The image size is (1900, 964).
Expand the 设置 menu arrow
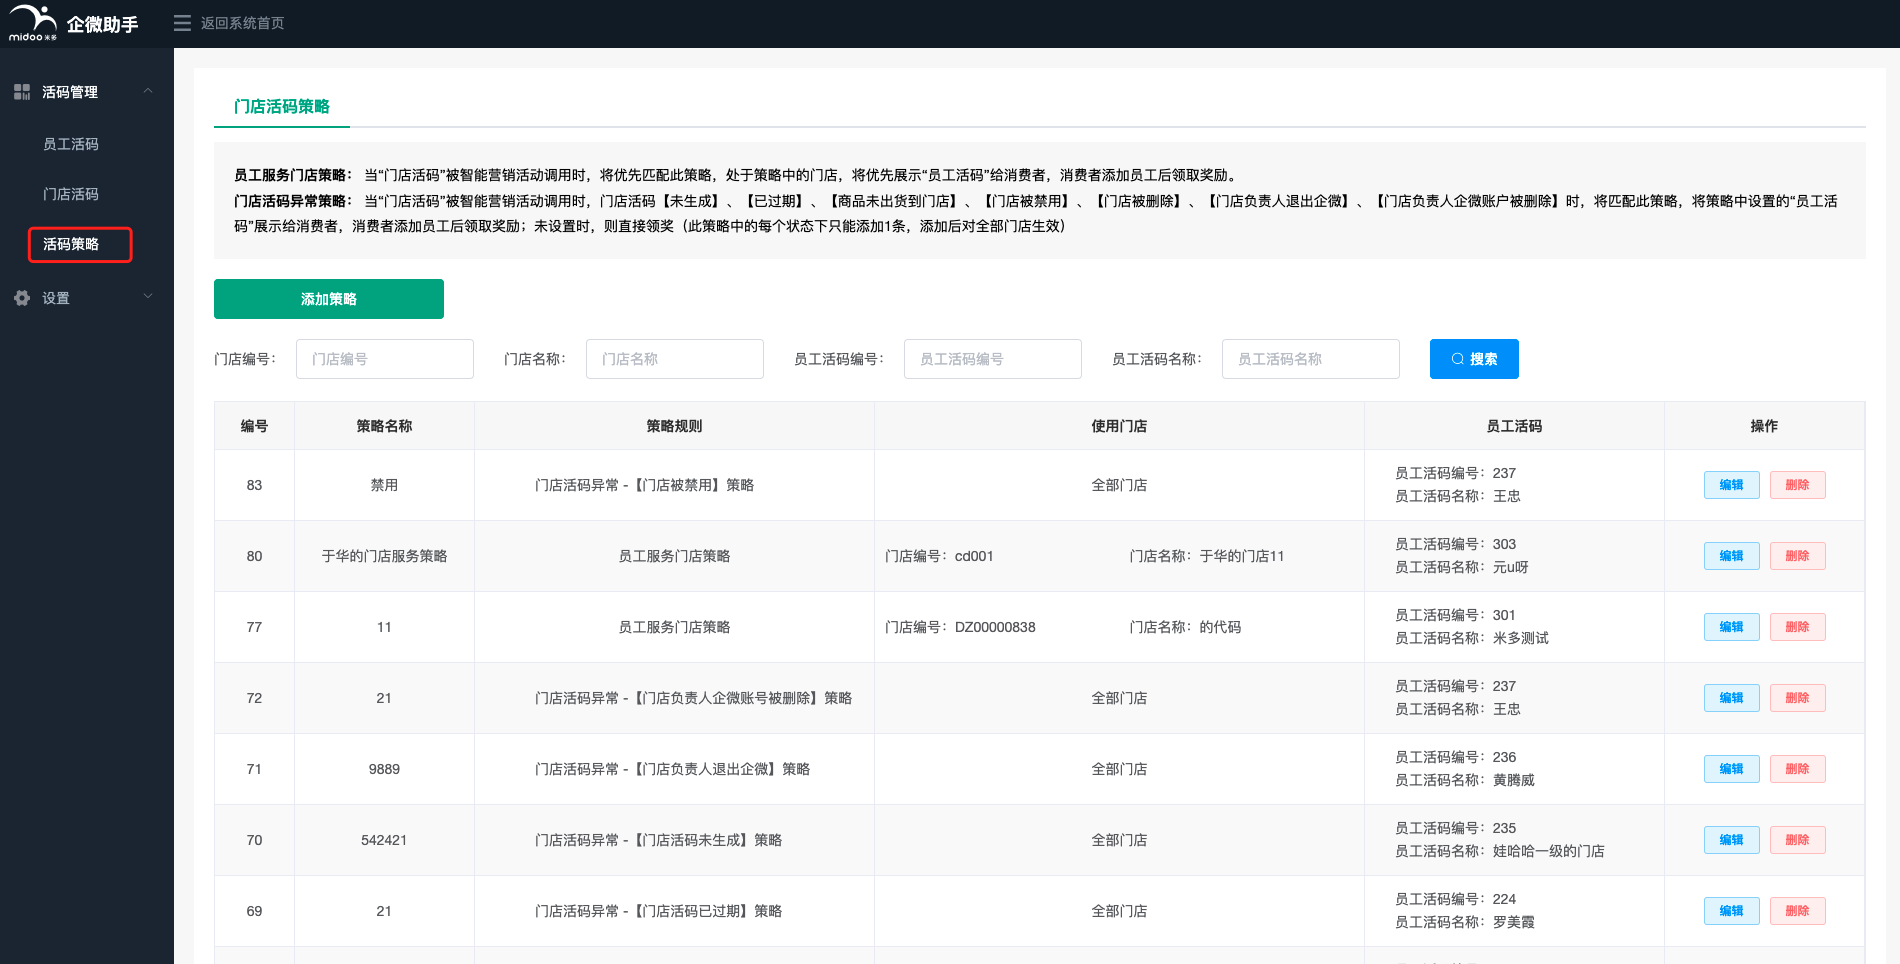pos(148,297)
